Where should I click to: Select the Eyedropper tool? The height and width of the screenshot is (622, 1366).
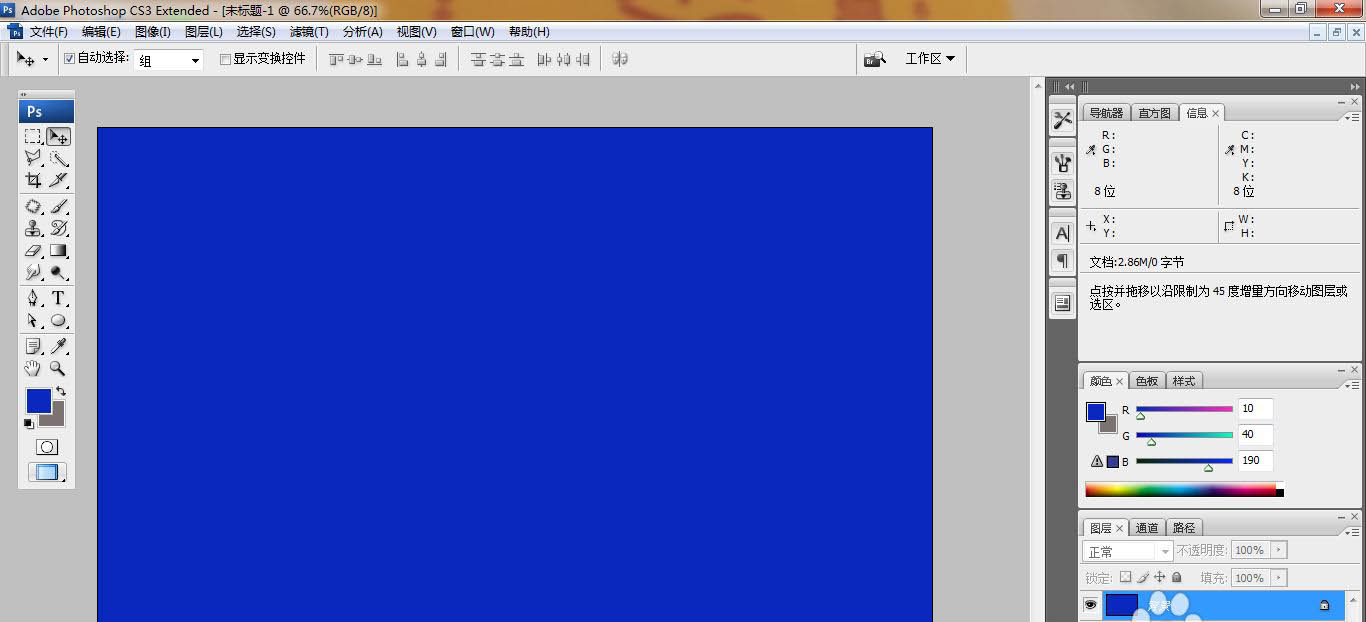tap(59, 347)
